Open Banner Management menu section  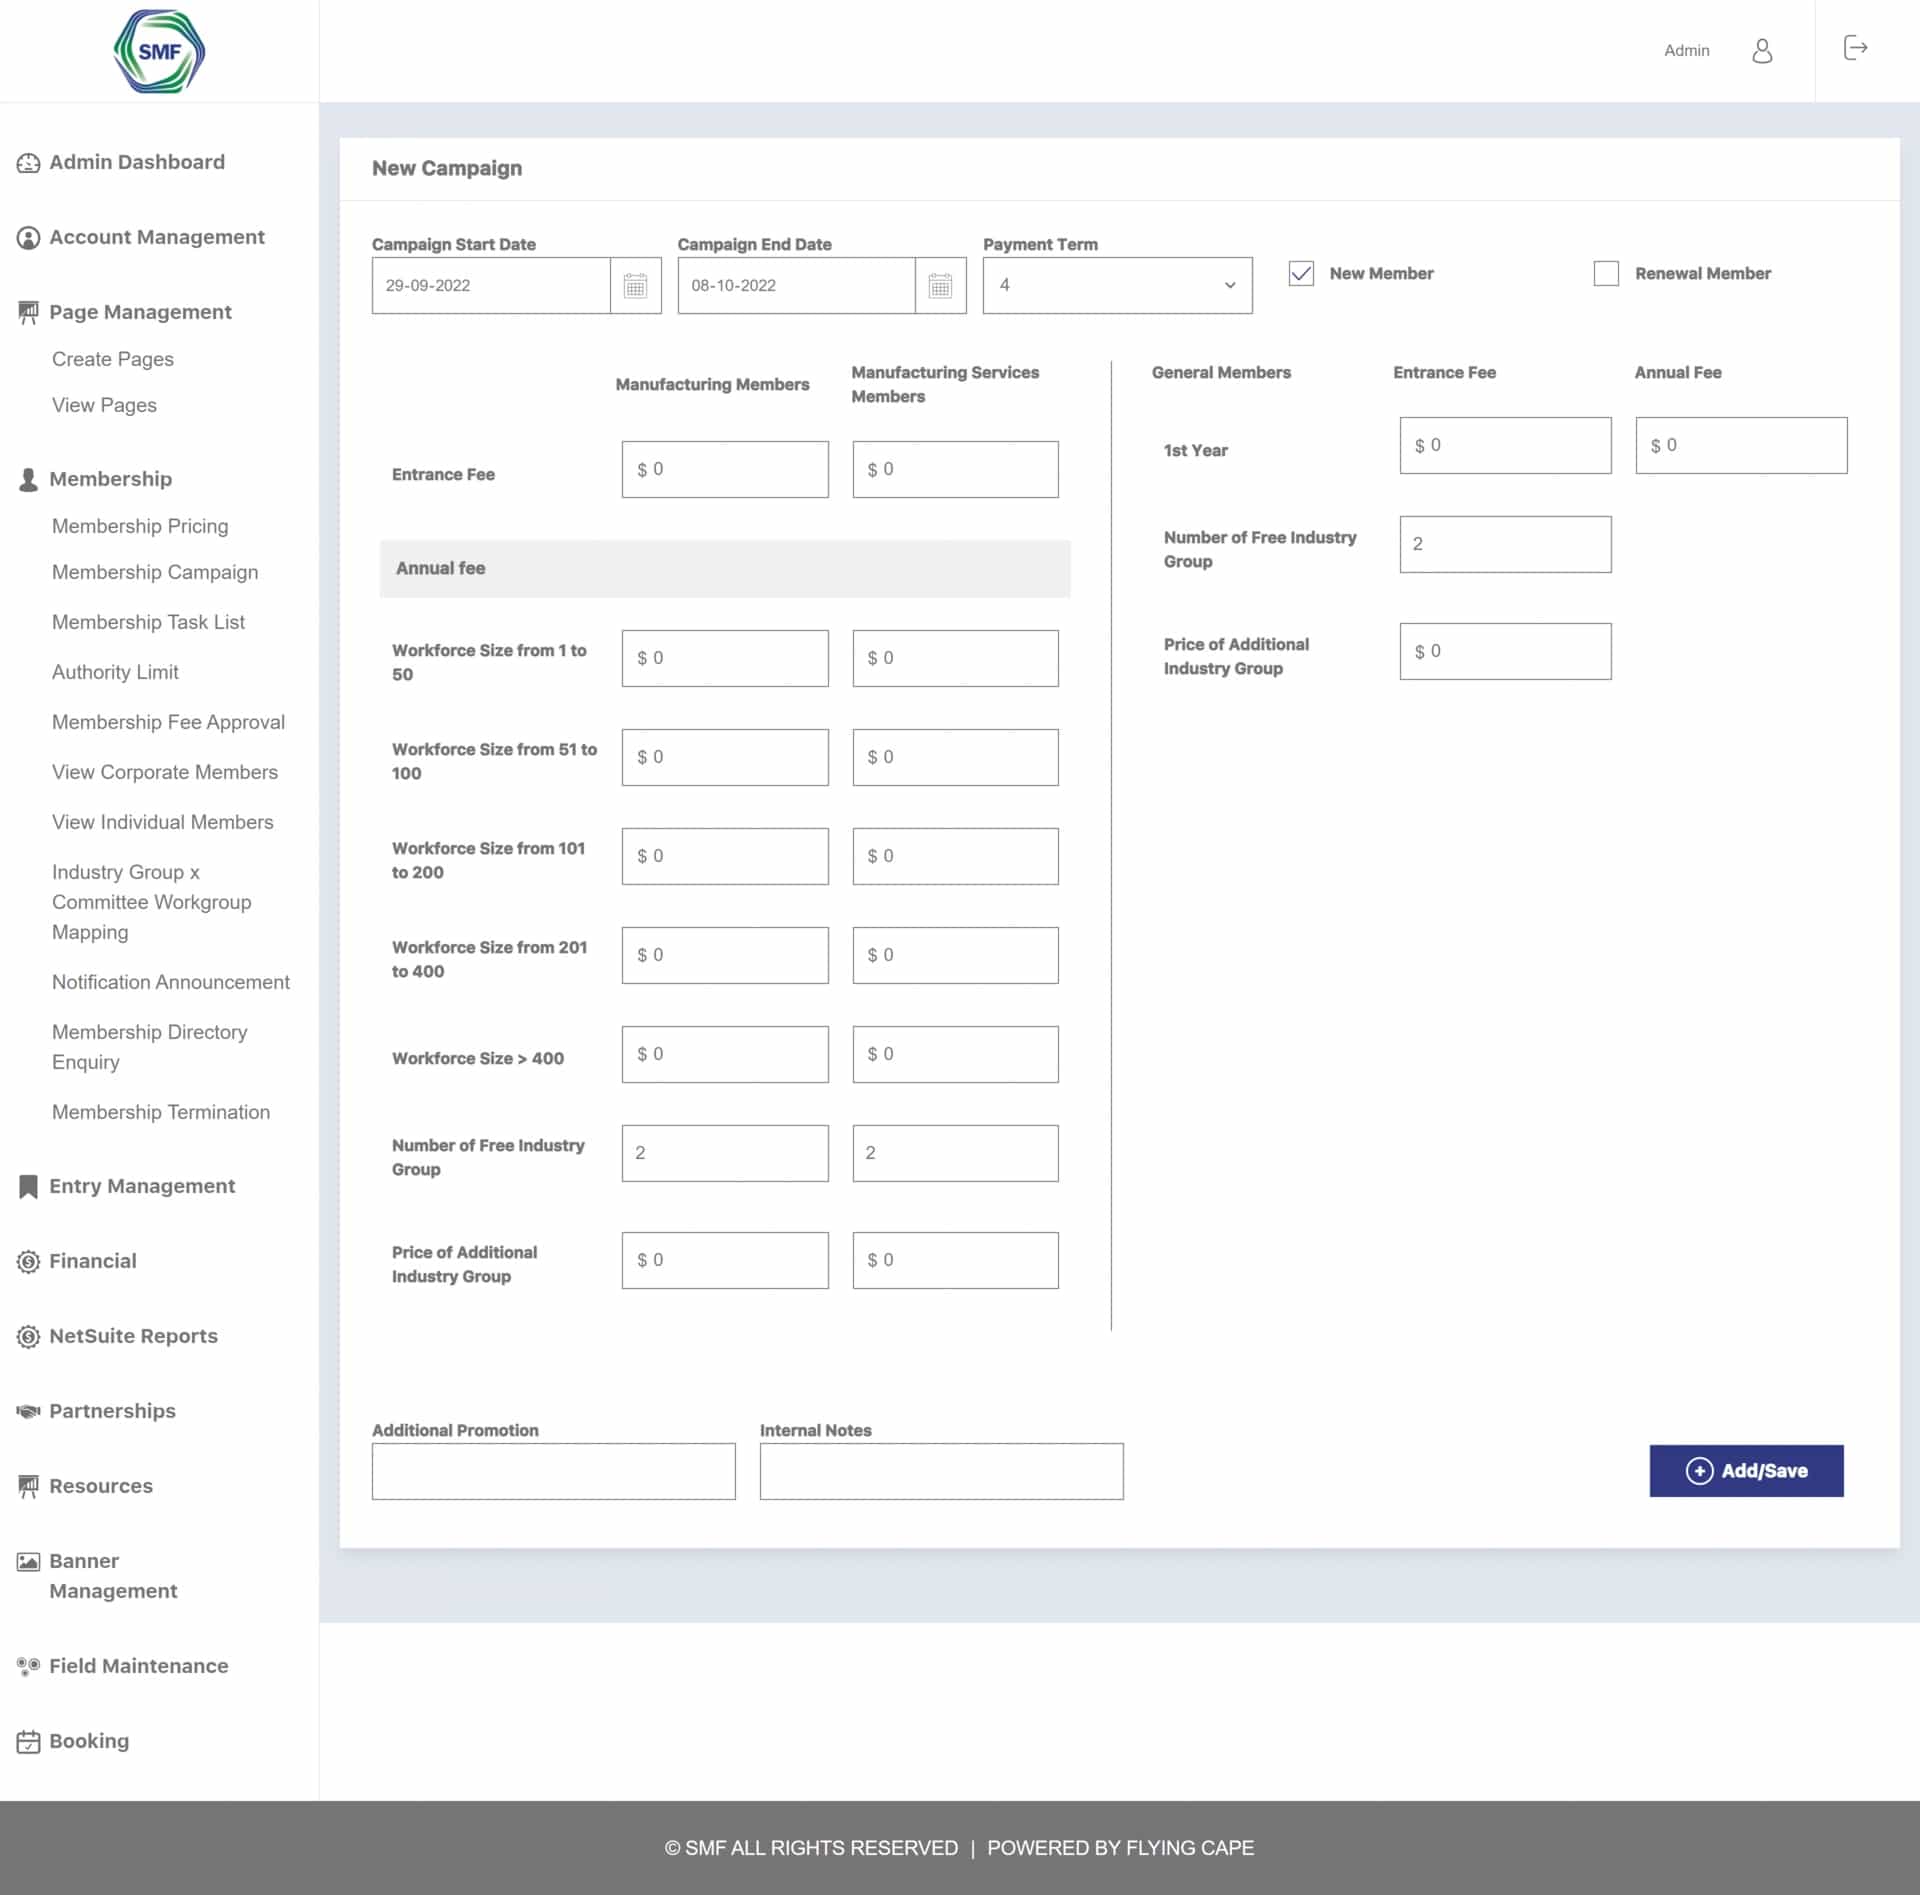pyautogui.click(x=113, y=1576)
